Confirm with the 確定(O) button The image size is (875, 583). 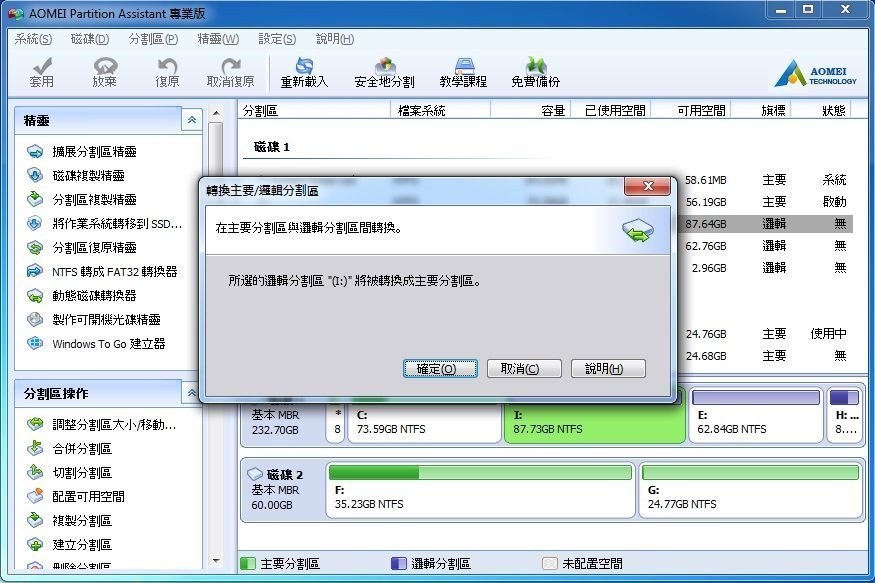click(440, 369)
